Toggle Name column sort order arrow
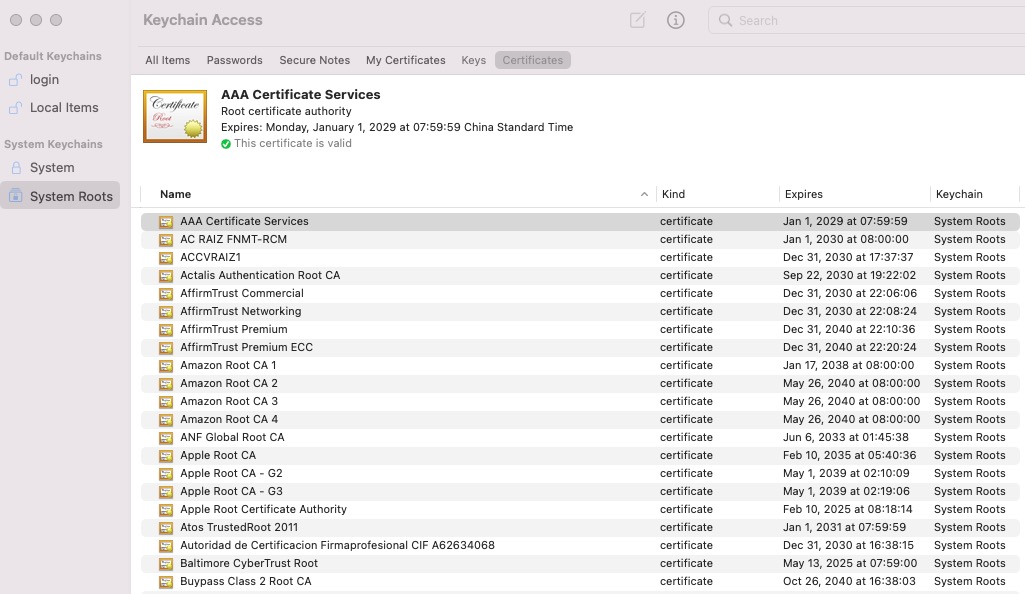This screenshot has height=594, width=1025. pyautogui.click(x=644, y=194)
